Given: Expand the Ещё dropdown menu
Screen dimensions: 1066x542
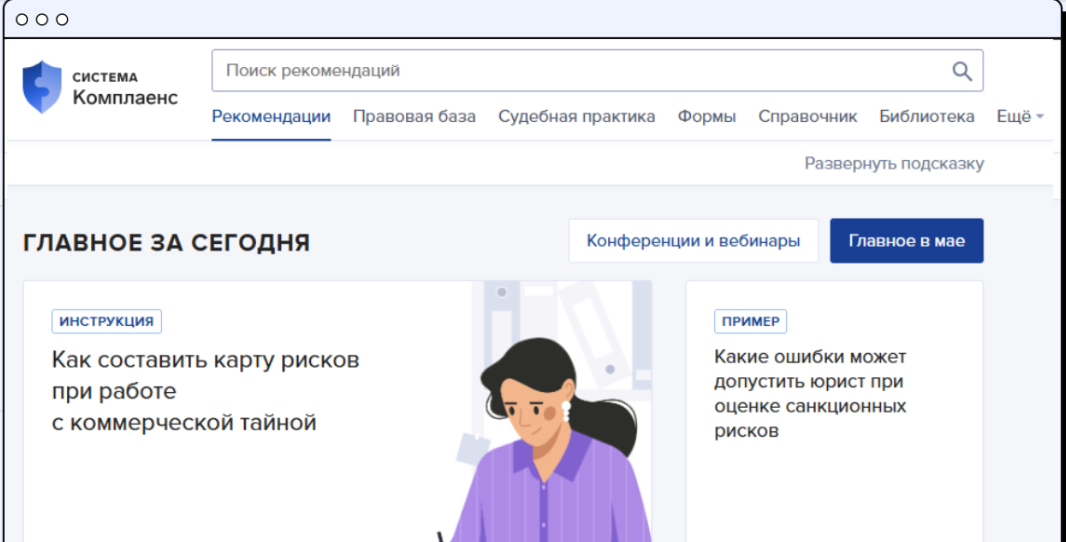Looking at the screenshot, I should point(1020,117).
